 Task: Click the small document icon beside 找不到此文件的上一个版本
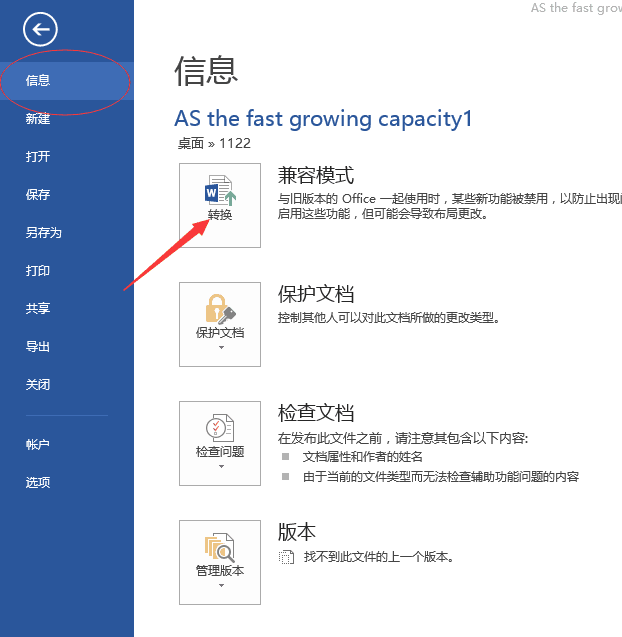[286, 557]
